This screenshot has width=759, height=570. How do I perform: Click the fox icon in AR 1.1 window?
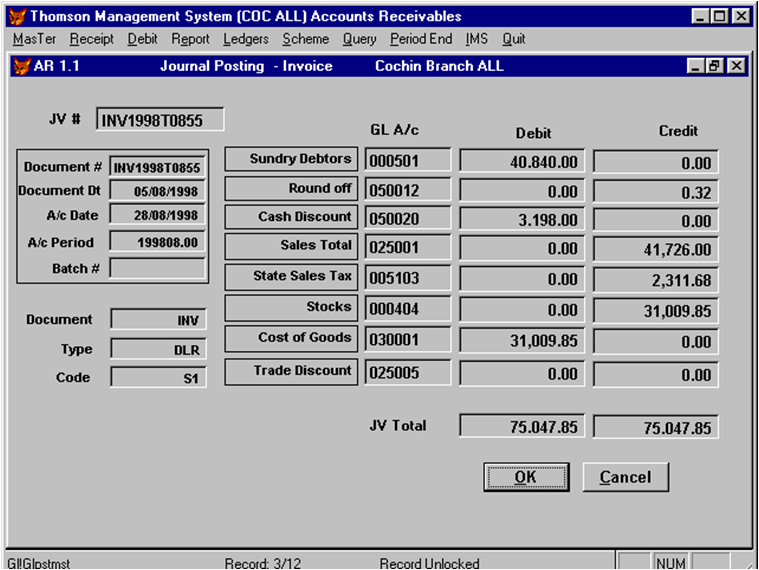click(22, 66)
